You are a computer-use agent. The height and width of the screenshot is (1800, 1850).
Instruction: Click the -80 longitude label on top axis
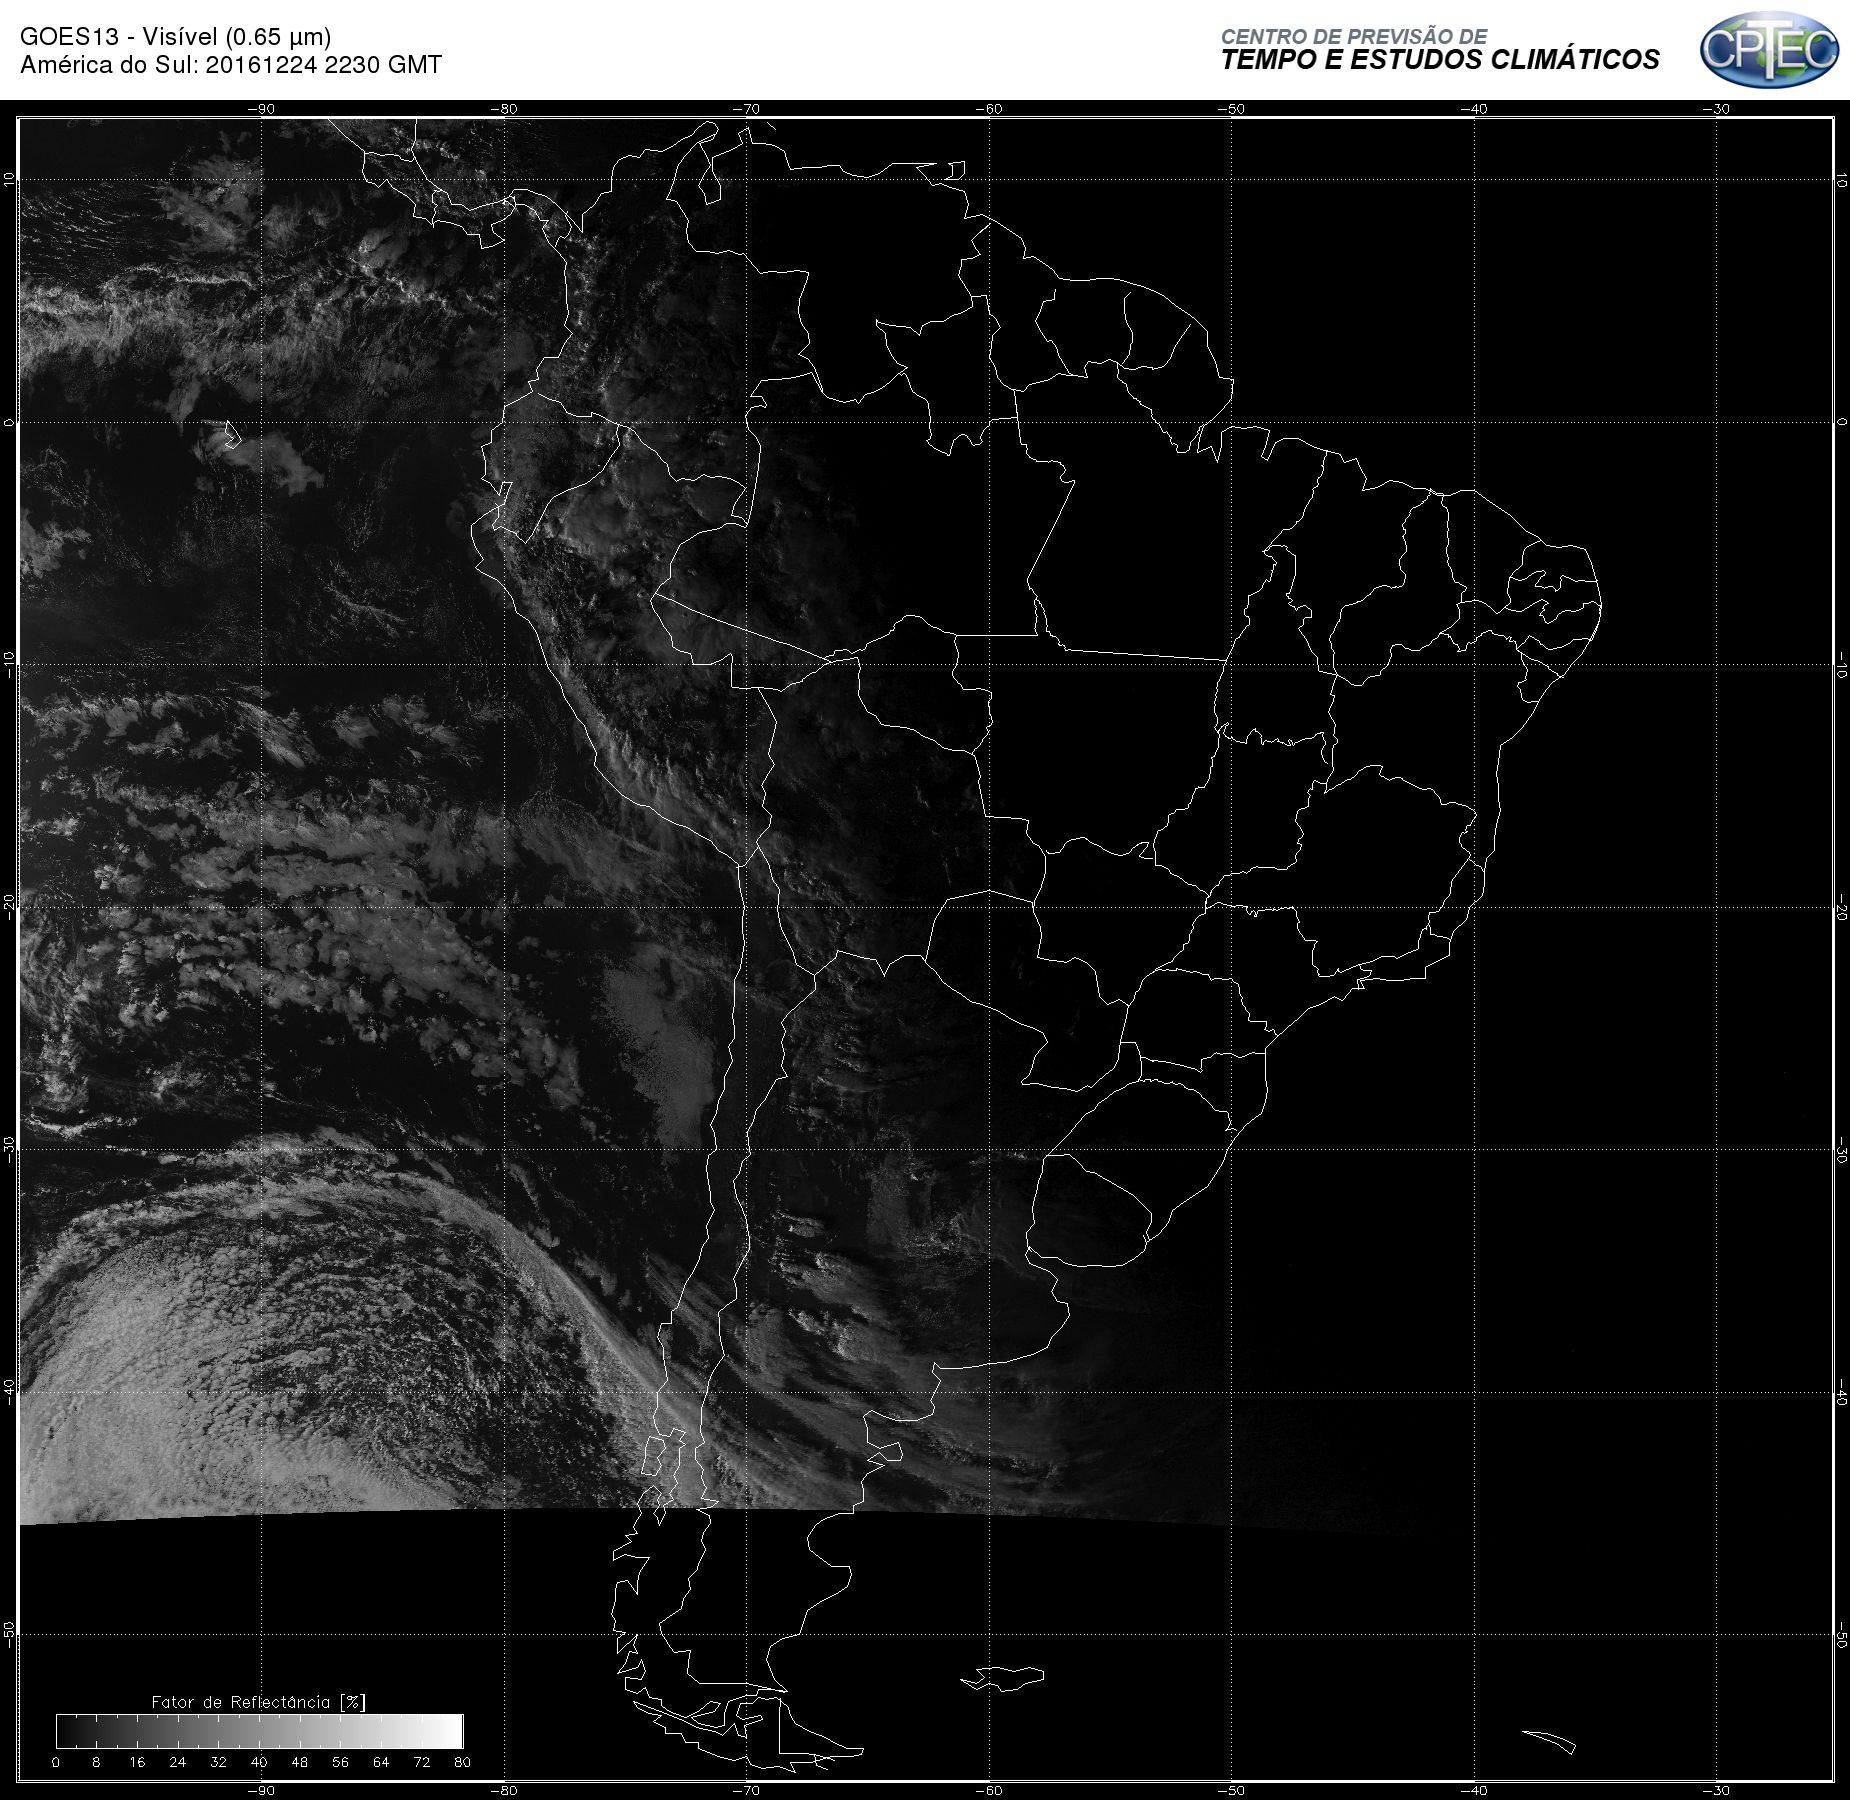504,109
